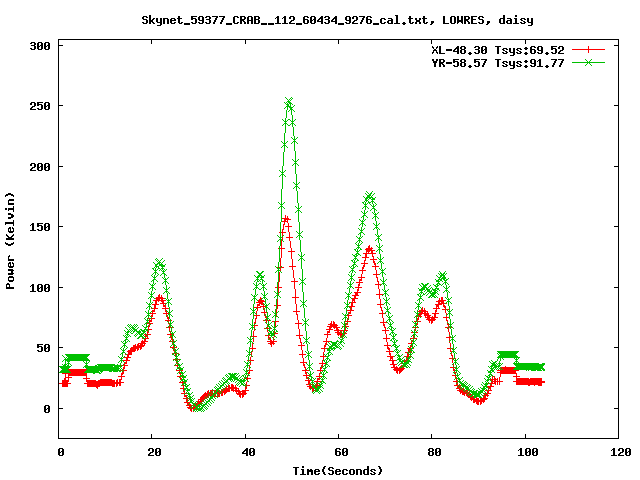Screen dimensions: 640x480
Task: Click the Power (Kelvin) y-axis label
Action: pos(10,241)
